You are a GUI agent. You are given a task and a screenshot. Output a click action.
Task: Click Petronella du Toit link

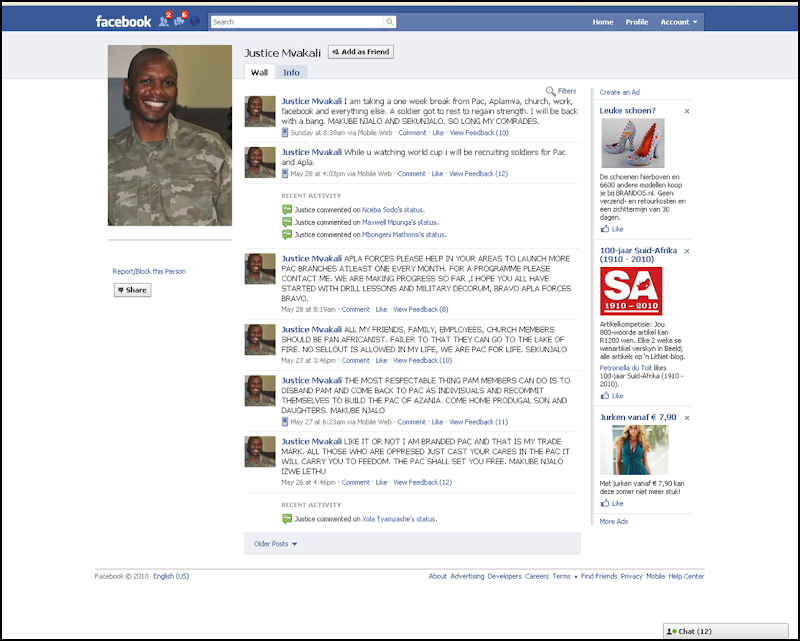point(626,367)
